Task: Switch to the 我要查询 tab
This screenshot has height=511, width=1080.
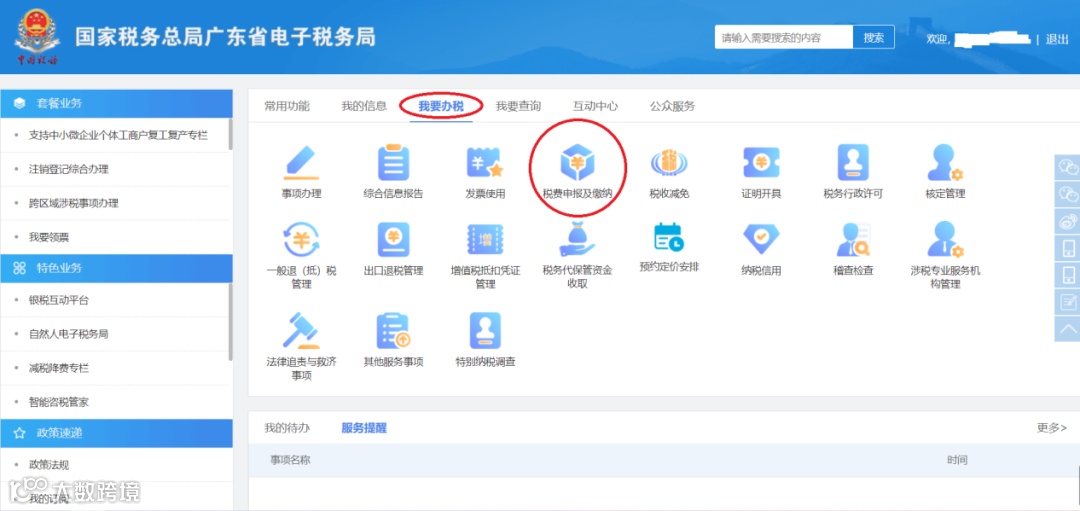Action: pos(518,106)
